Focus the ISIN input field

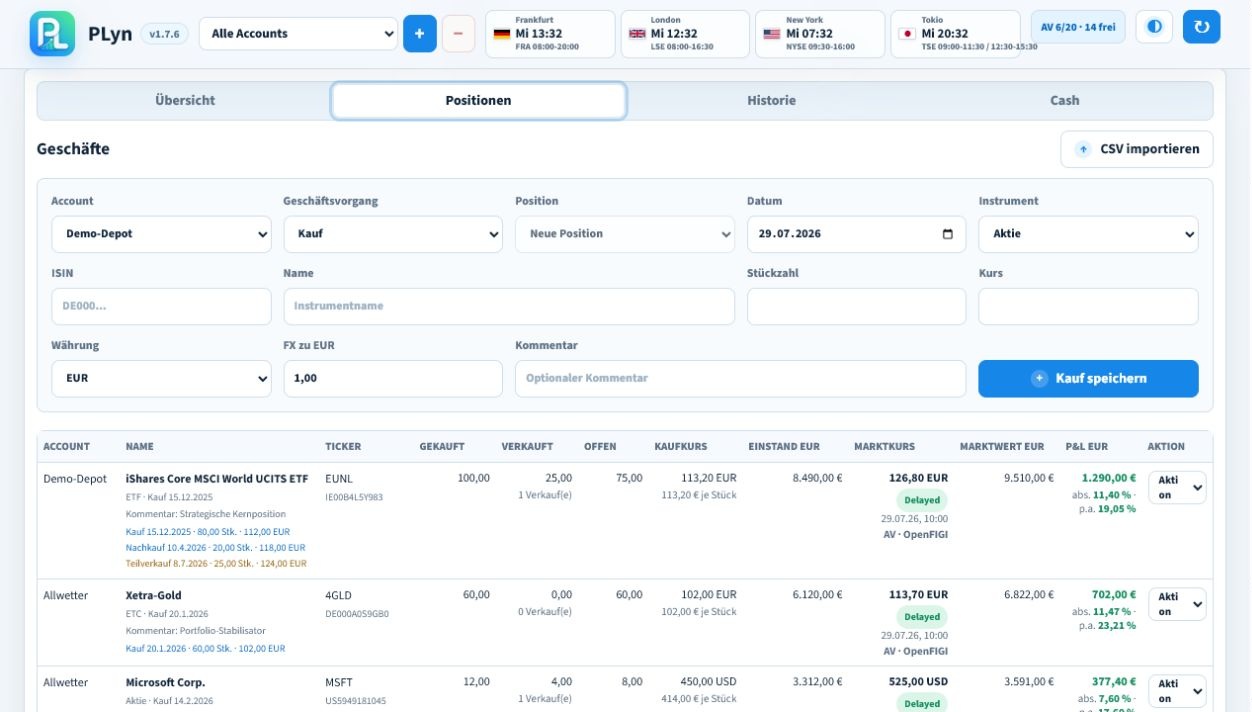click(161, 307)
